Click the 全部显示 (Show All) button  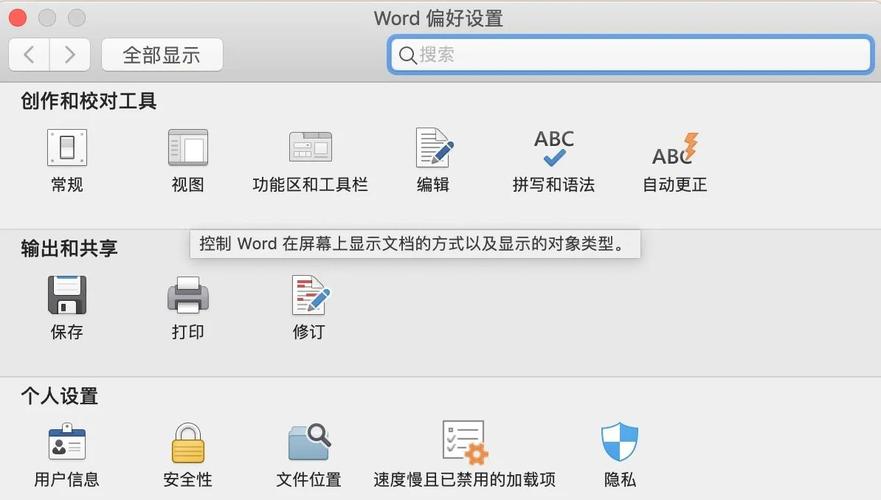point(162,54)
